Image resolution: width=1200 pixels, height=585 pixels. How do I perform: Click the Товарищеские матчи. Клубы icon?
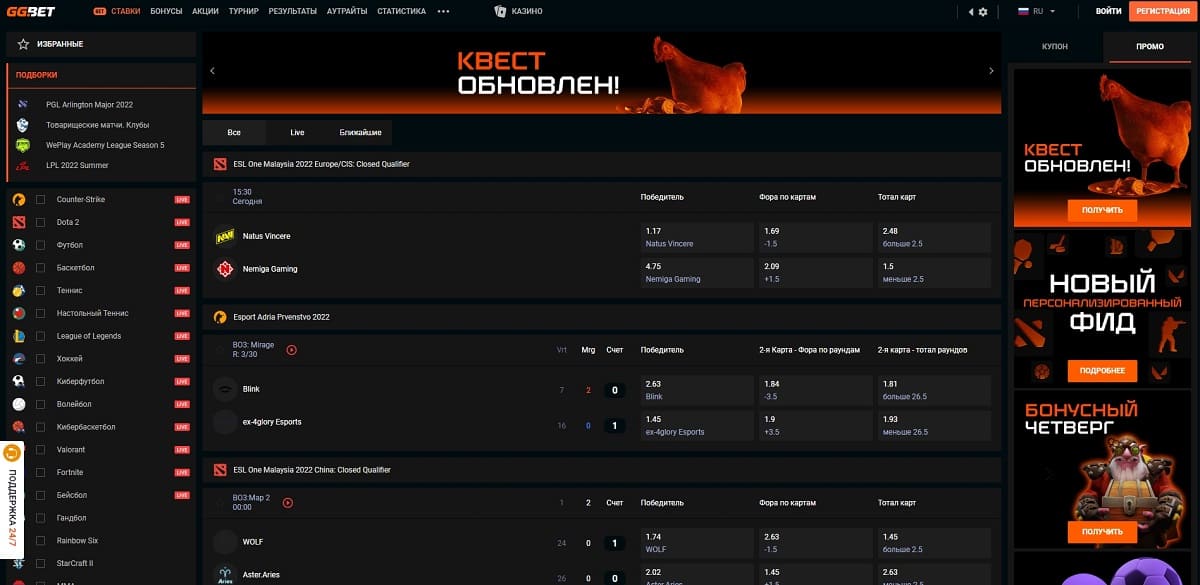(23, 125)
